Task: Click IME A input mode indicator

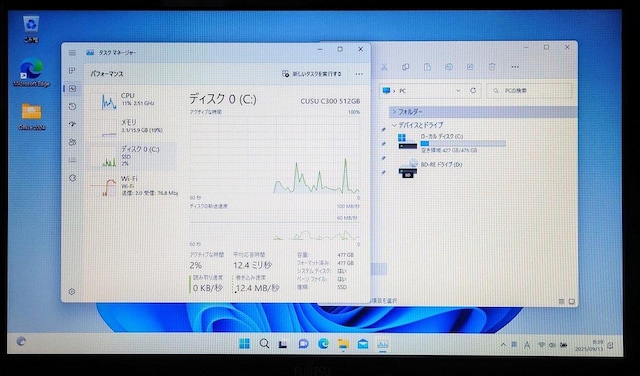Action: (x=527, y=345)
